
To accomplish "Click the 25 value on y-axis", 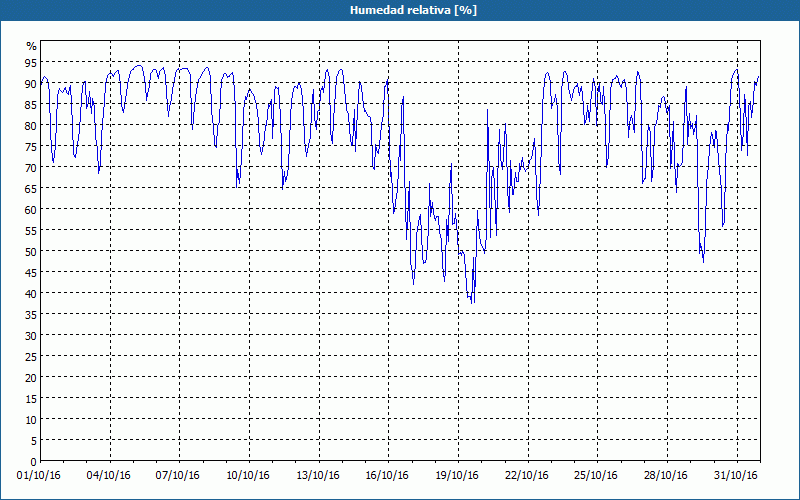I will click(31, 356).
